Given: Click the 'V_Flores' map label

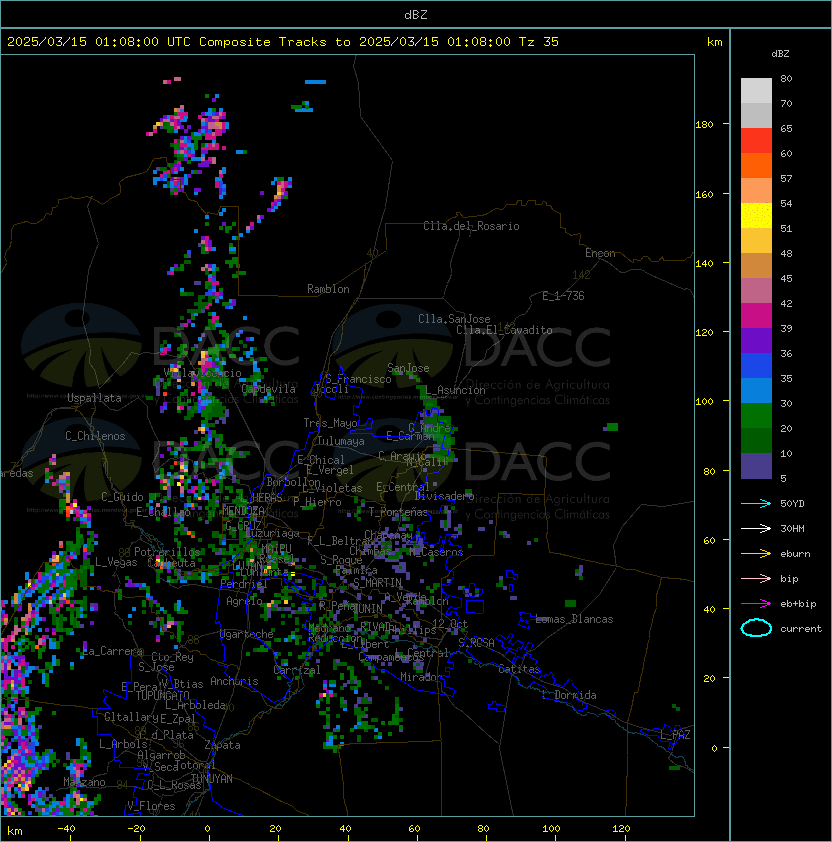Looking at the screenshot, I should [151, 806].
